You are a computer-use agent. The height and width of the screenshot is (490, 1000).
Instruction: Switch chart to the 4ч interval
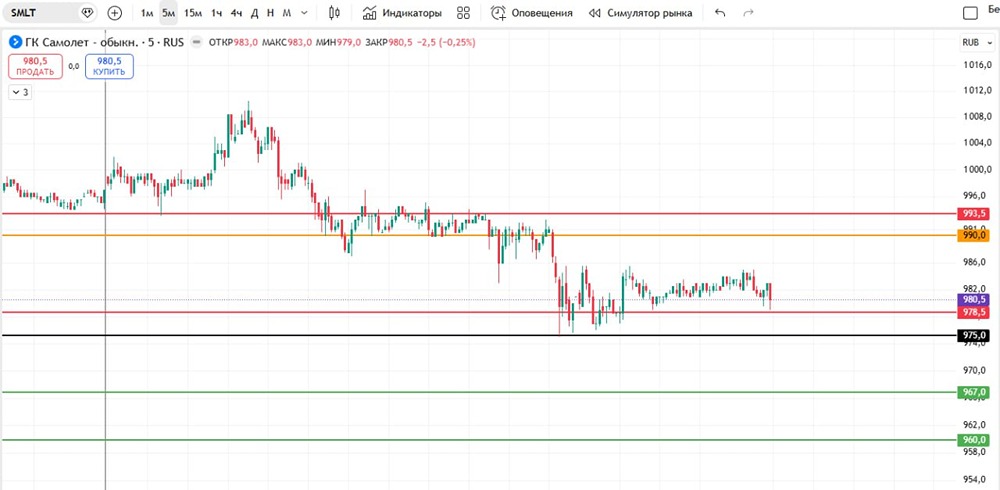click(x=237, y=13)
